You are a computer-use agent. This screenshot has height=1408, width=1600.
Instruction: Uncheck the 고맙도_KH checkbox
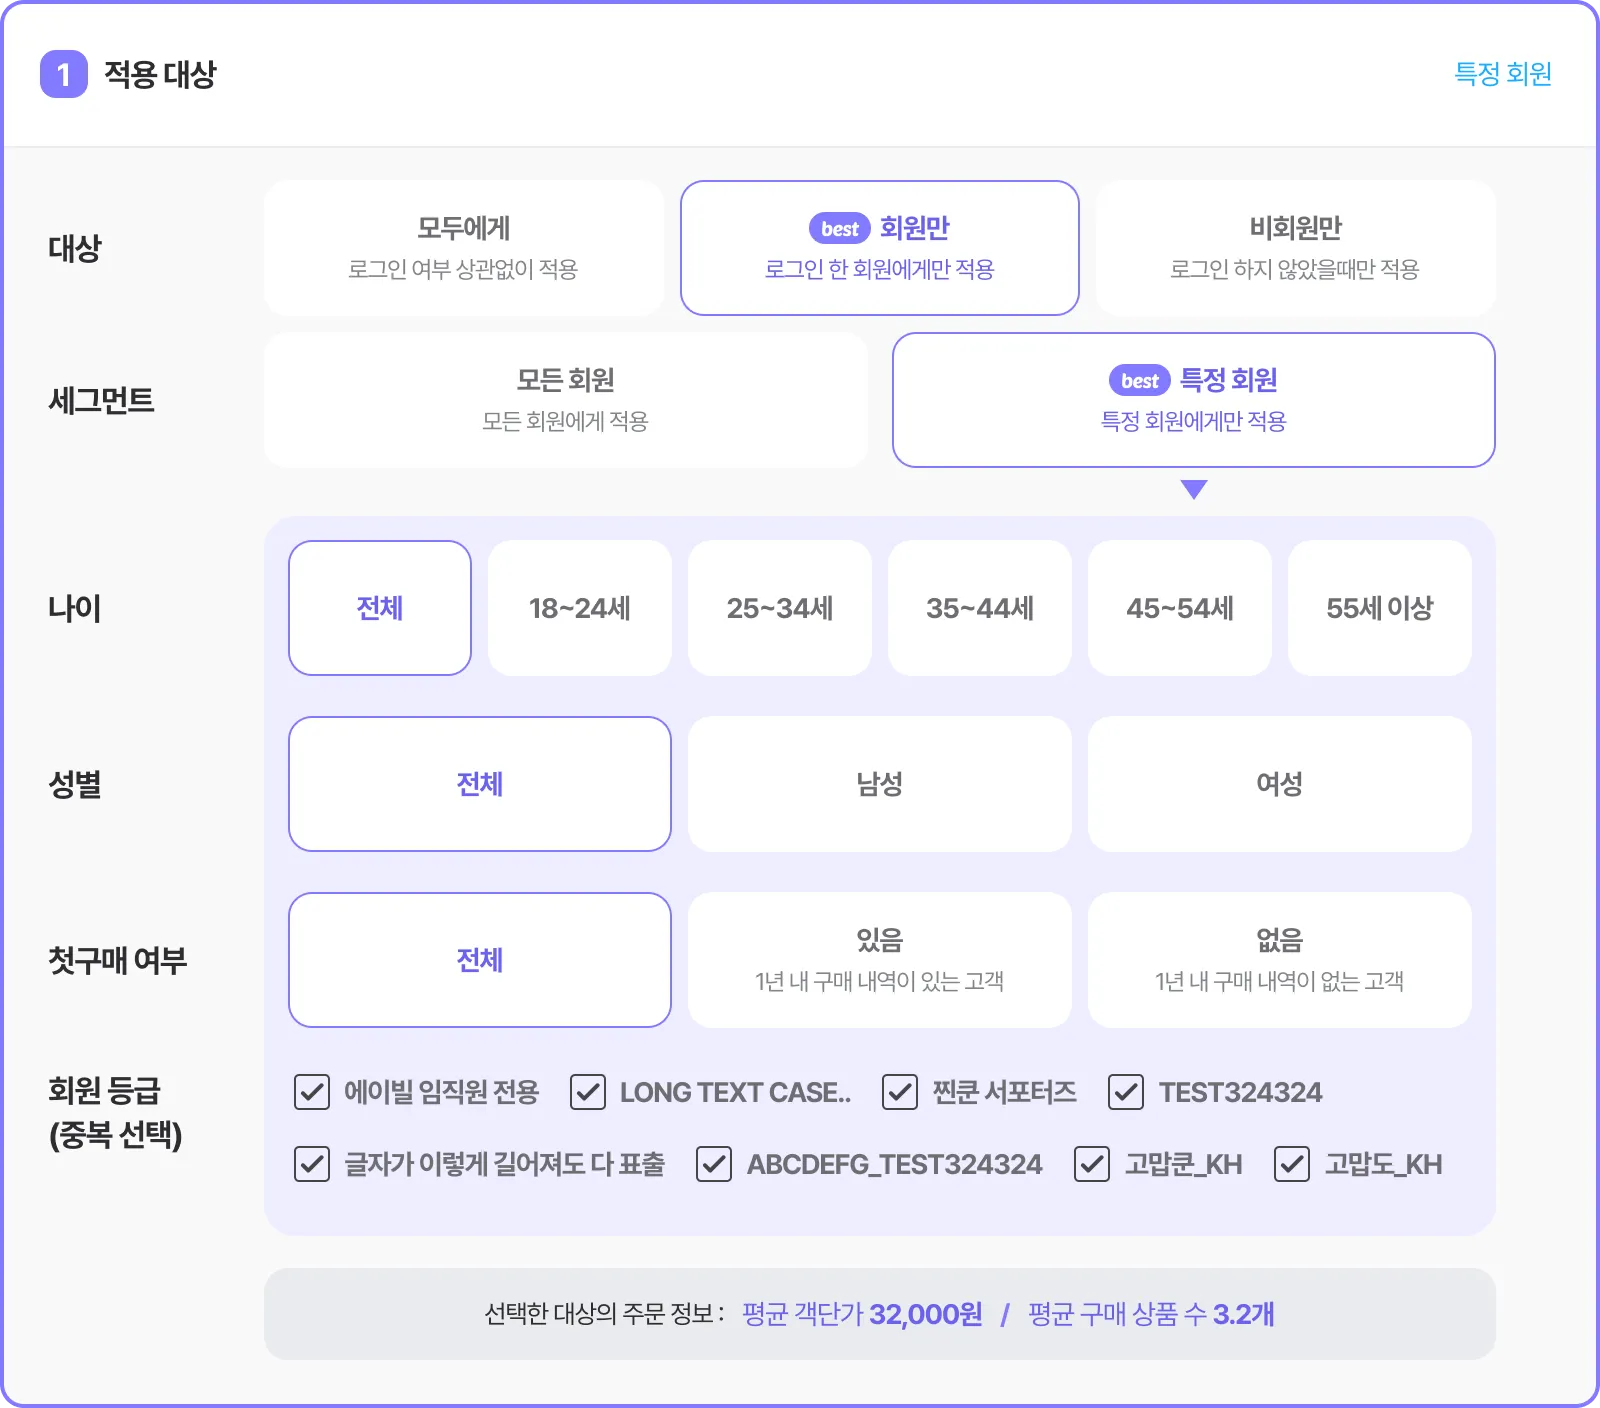pyautogui.click(x=1292, y=1164)
